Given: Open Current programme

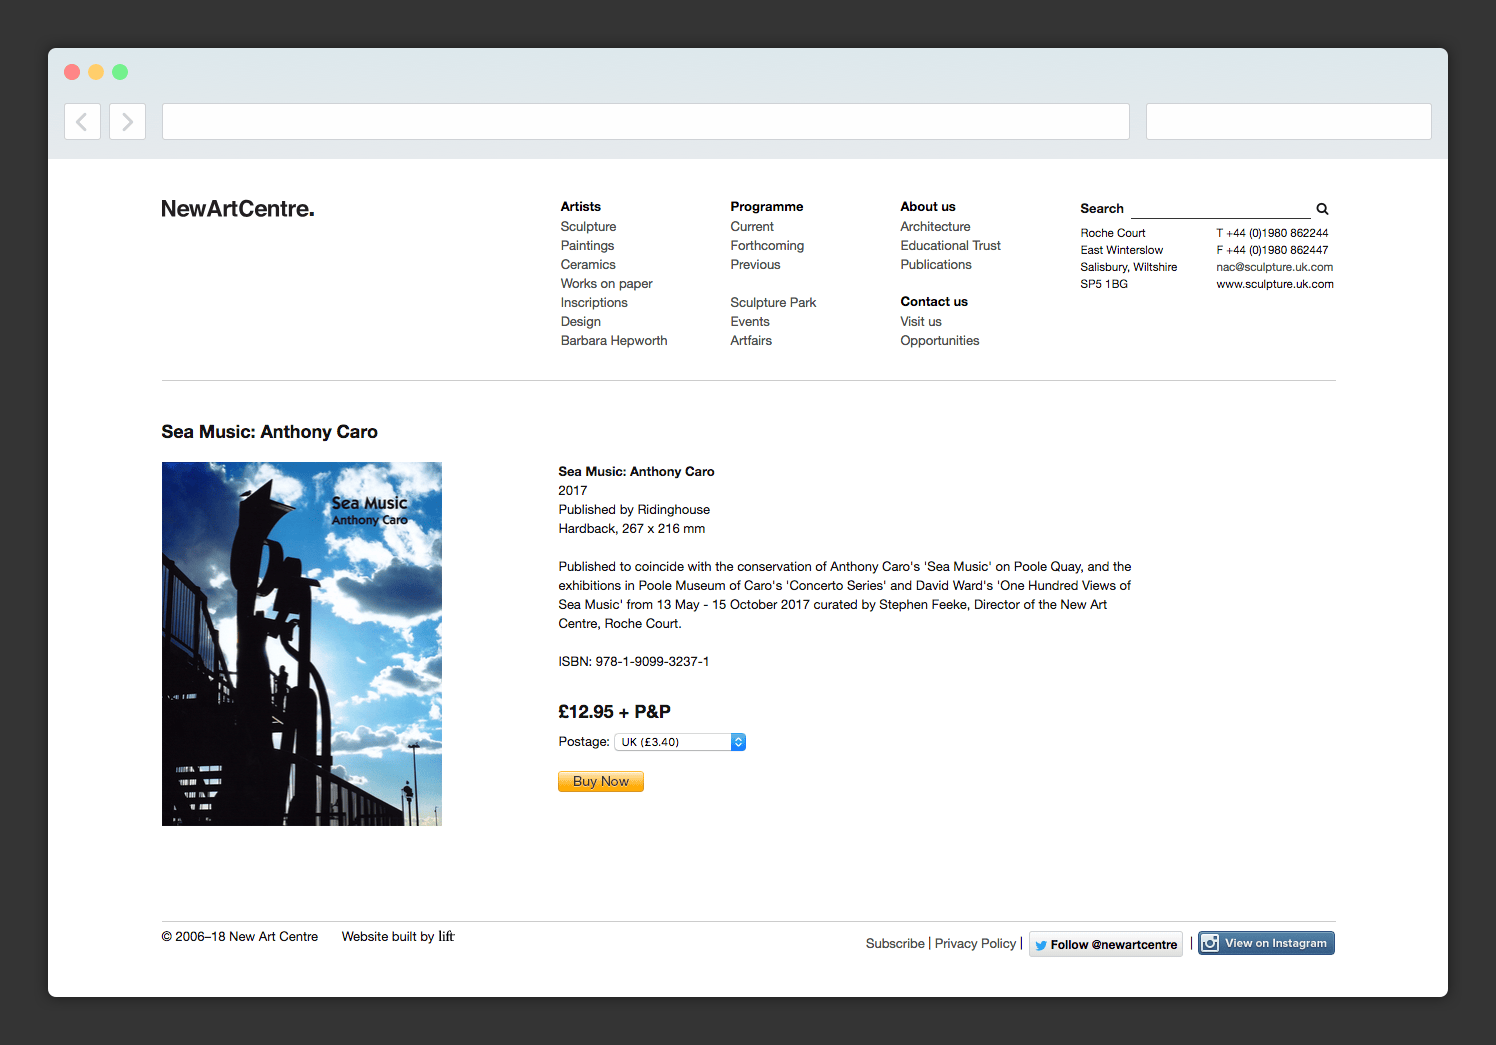Looking at the screenshot, I should click(752, 226).
